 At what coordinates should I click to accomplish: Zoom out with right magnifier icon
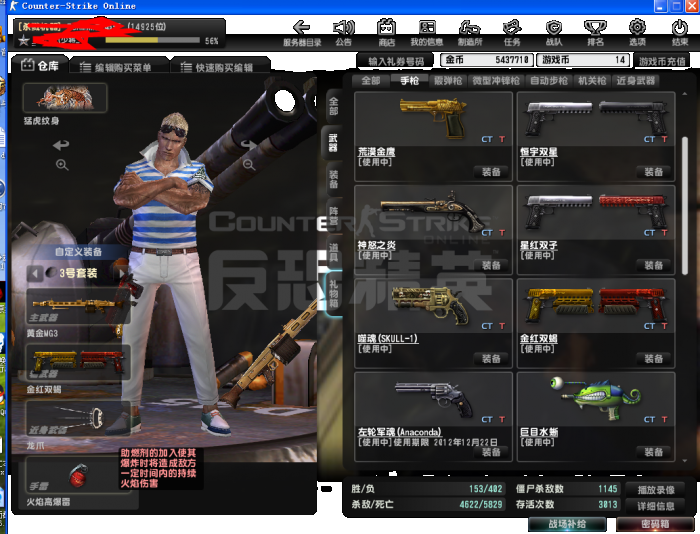pyautogui.click(x=249, y=165)
